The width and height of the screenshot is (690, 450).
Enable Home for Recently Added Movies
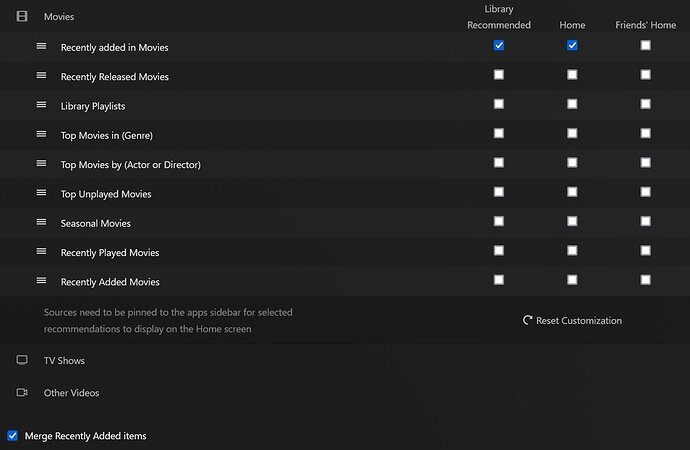572,280
